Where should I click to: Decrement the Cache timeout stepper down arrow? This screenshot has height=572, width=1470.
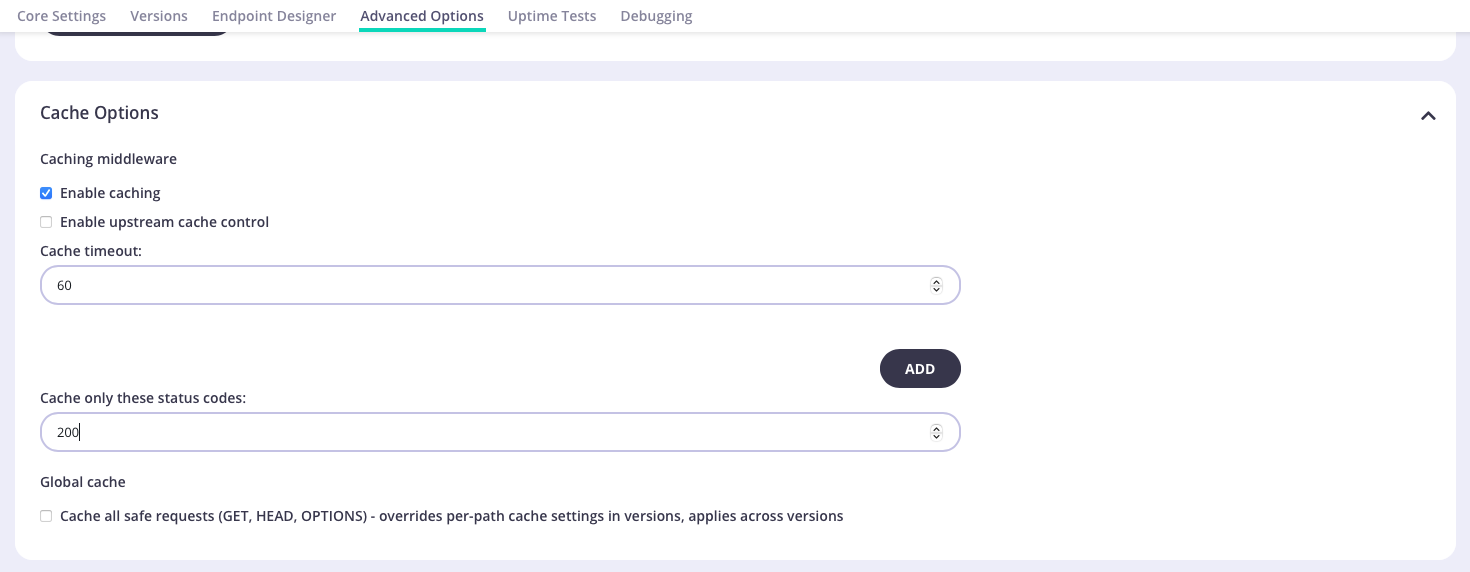[x=936, y=290]
